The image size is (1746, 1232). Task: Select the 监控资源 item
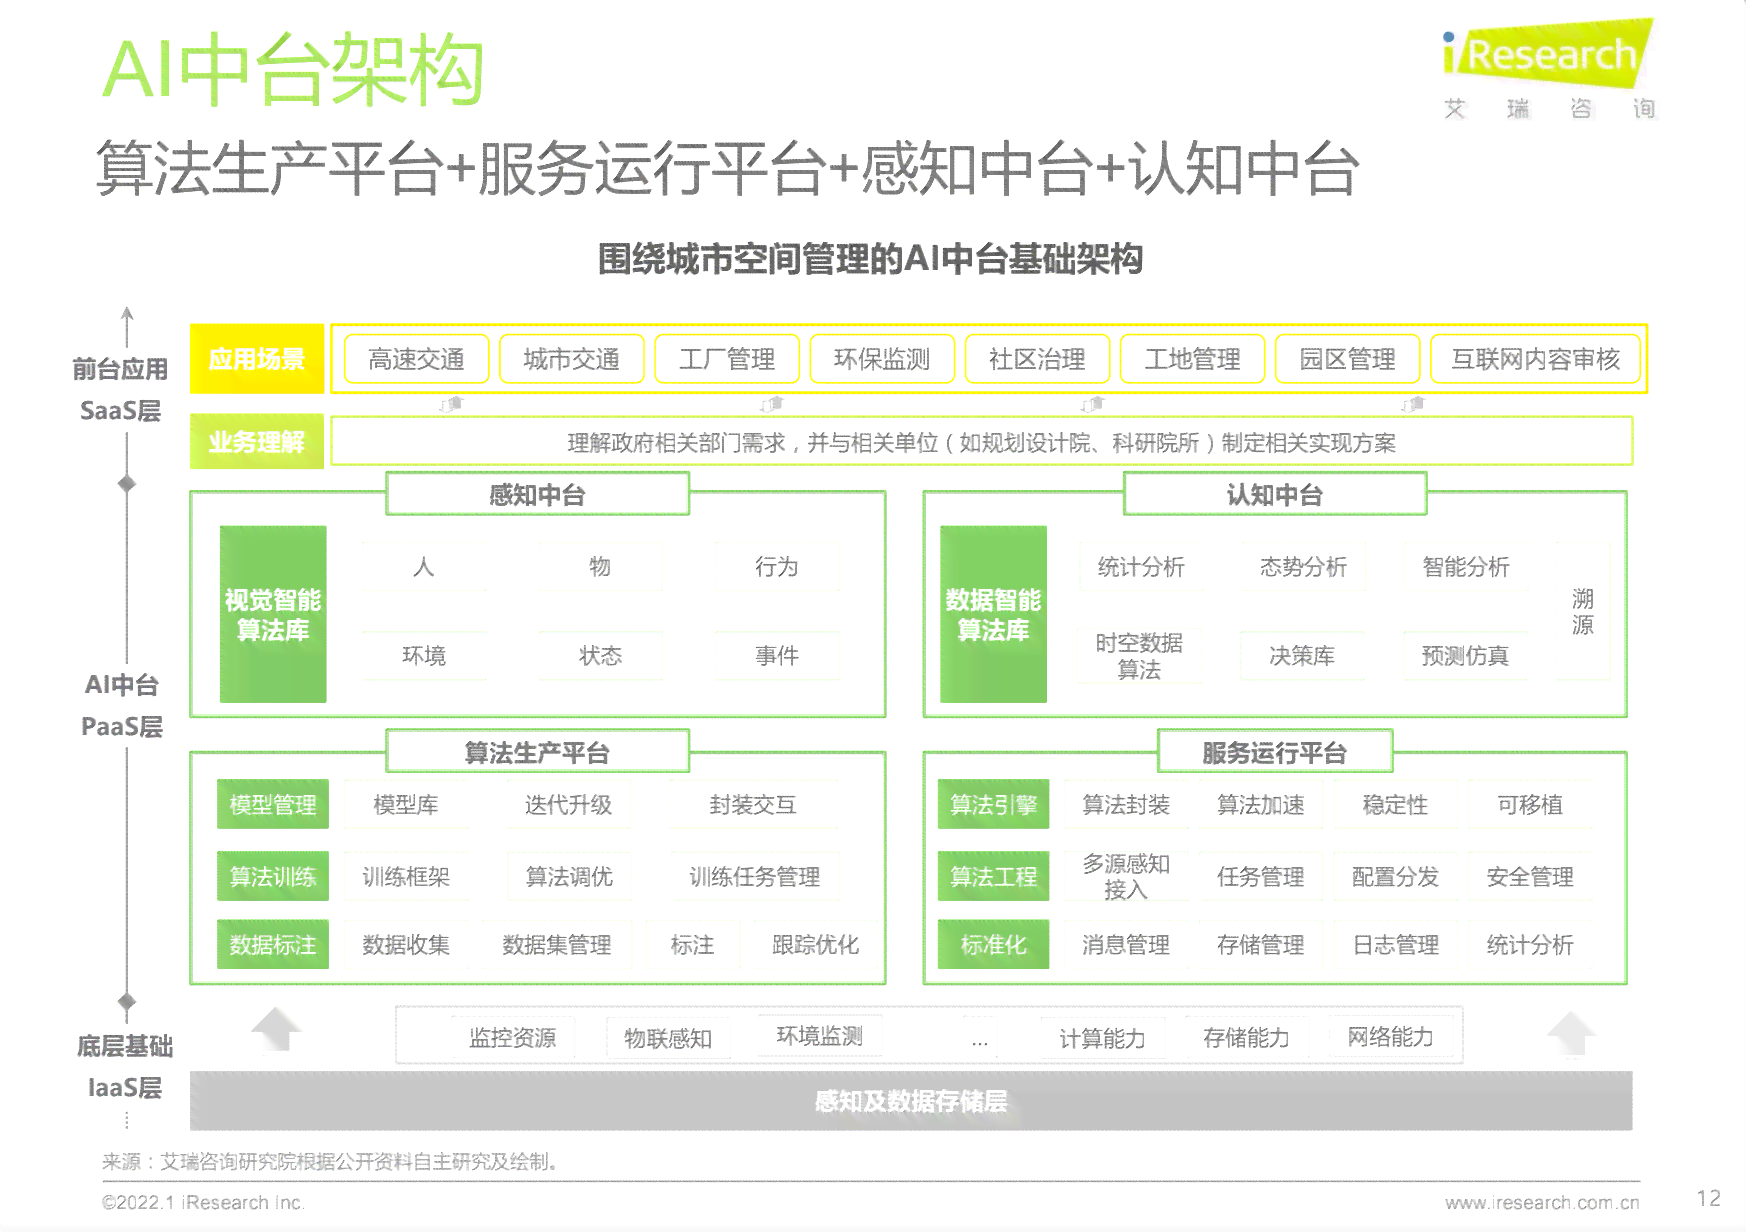(x=512, y=1038)
